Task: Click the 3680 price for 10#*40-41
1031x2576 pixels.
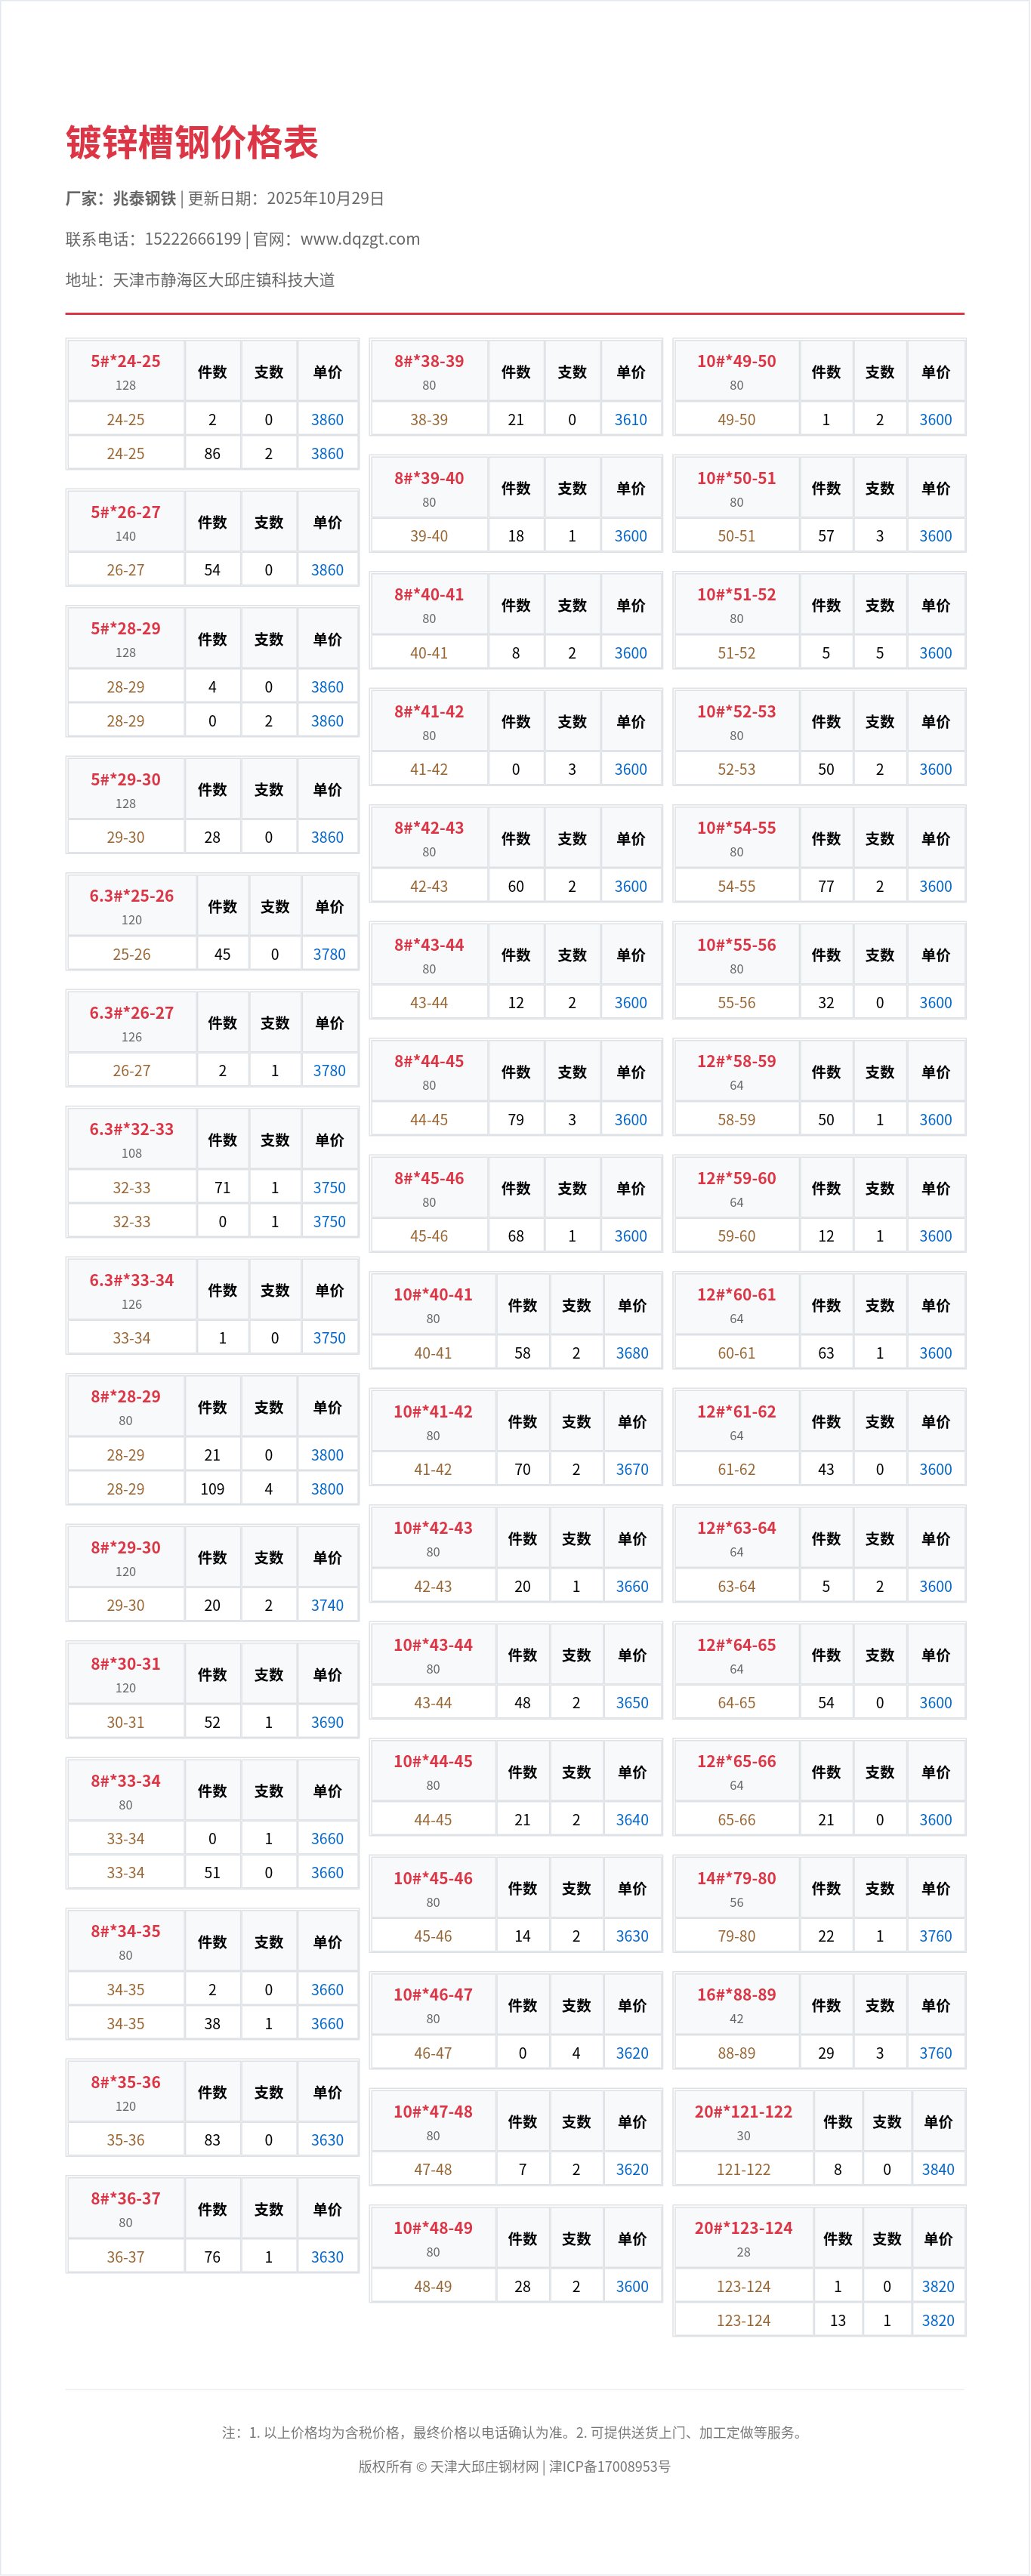Action: pos(632,1353)
